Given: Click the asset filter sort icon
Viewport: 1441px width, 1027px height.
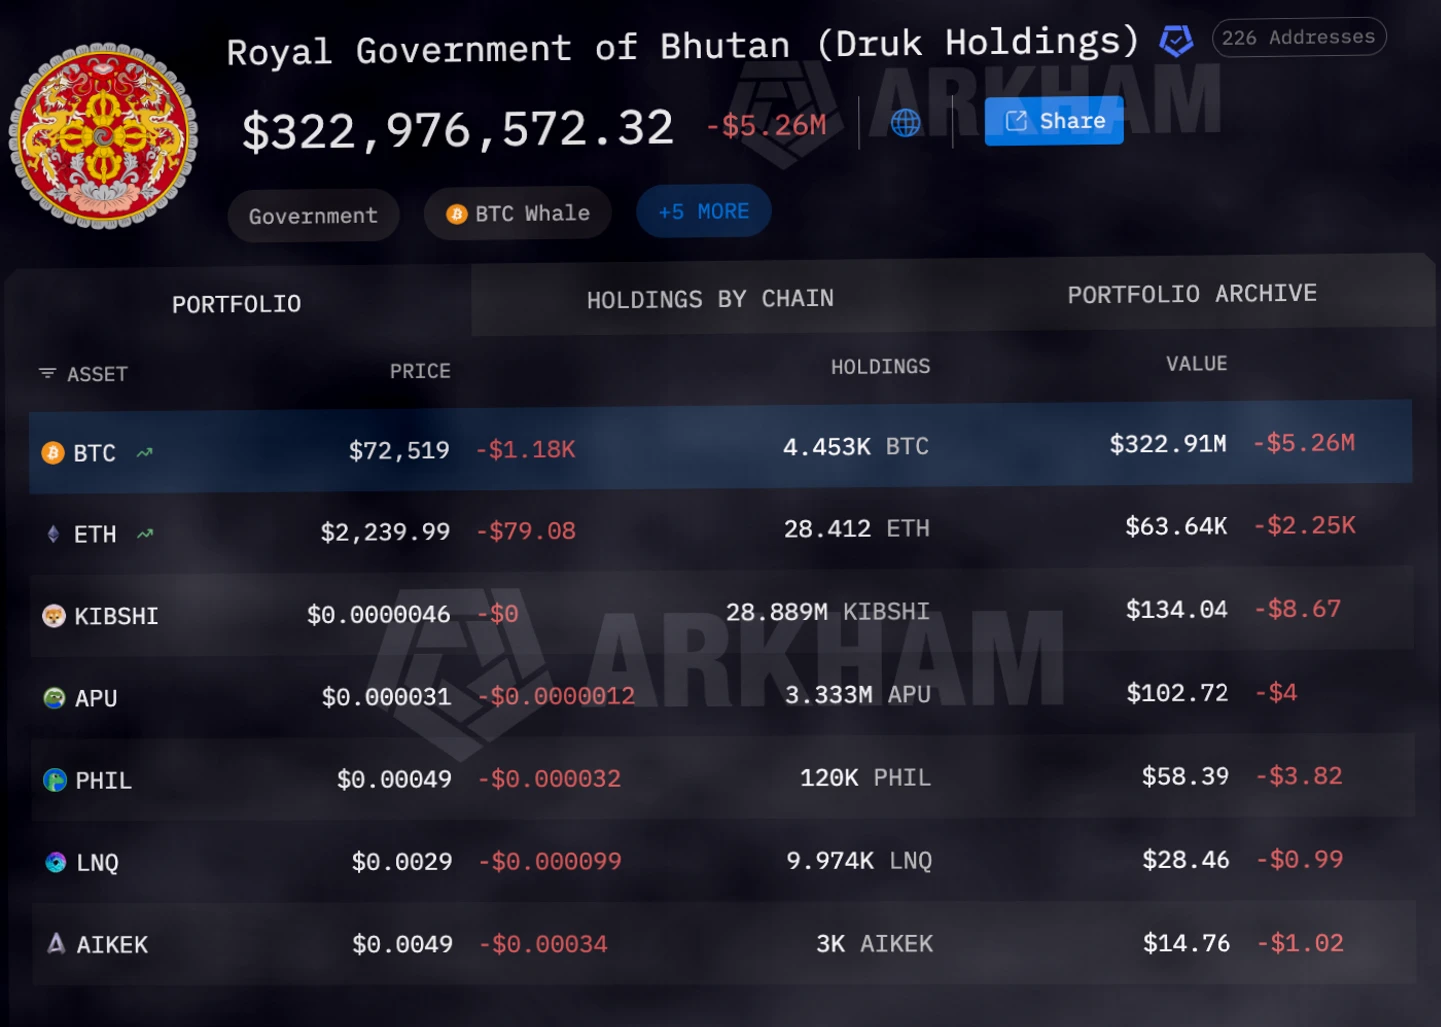Looking at the screenshot, I should 47,373.
